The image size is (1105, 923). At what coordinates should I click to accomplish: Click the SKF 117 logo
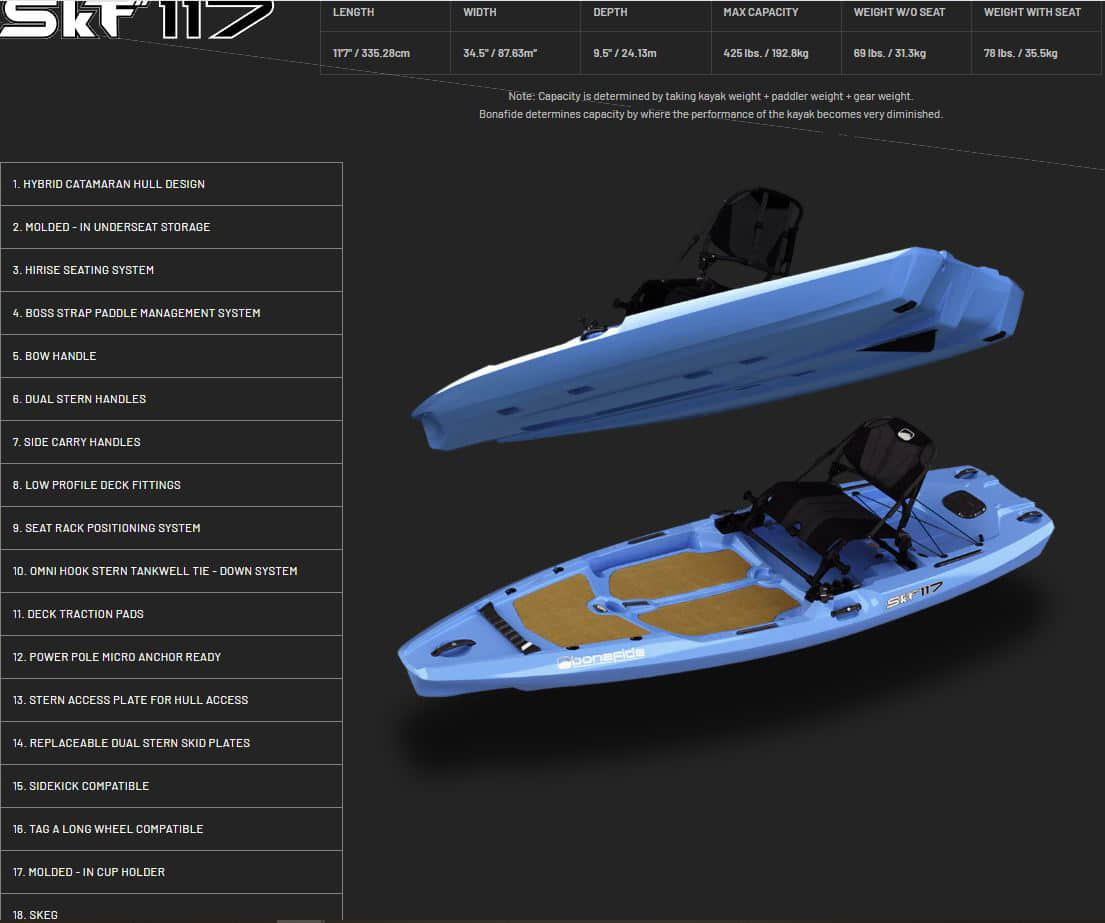(x=135, y=18)
